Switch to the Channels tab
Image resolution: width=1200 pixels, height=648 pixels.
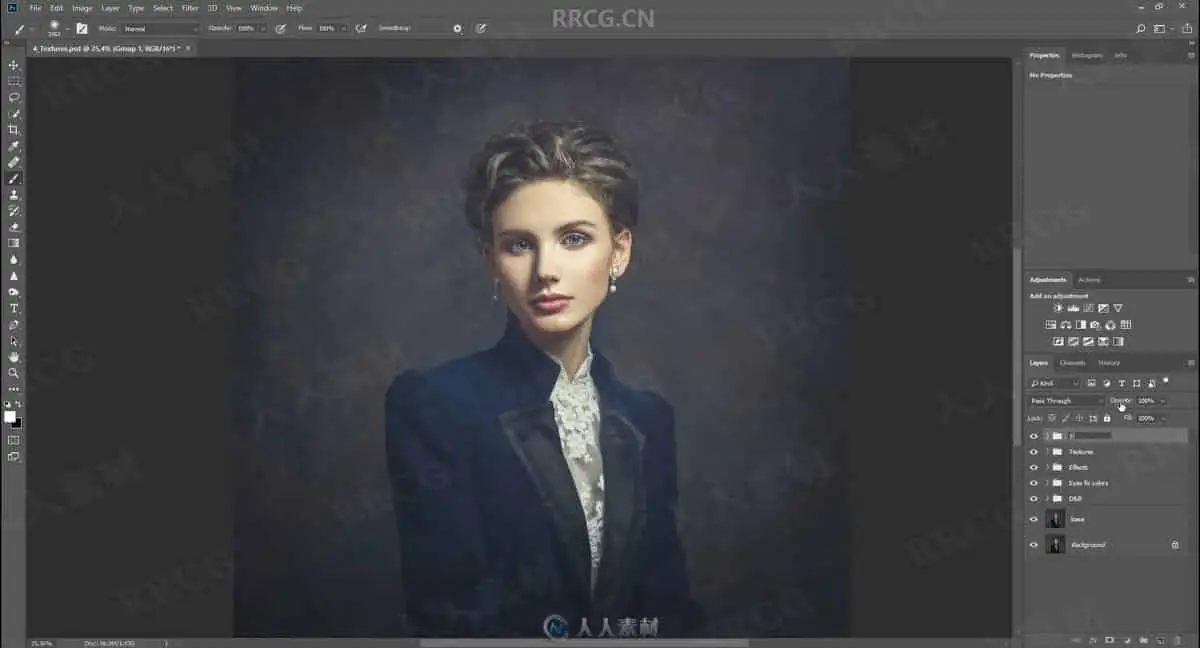pos(1072,363)
